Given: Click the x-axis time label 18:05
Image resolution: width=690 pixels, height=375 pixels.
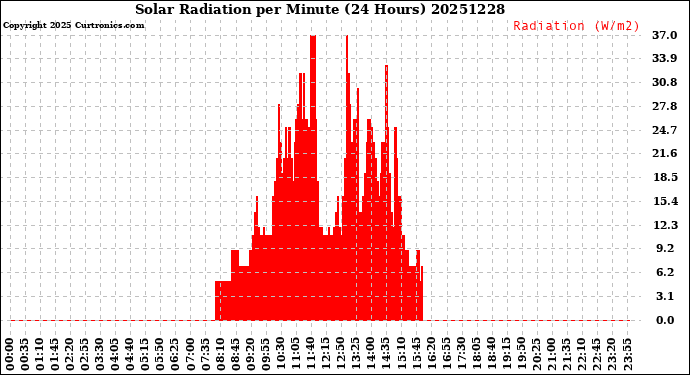Looking at the screenshot, I should (x=477, y=355).
